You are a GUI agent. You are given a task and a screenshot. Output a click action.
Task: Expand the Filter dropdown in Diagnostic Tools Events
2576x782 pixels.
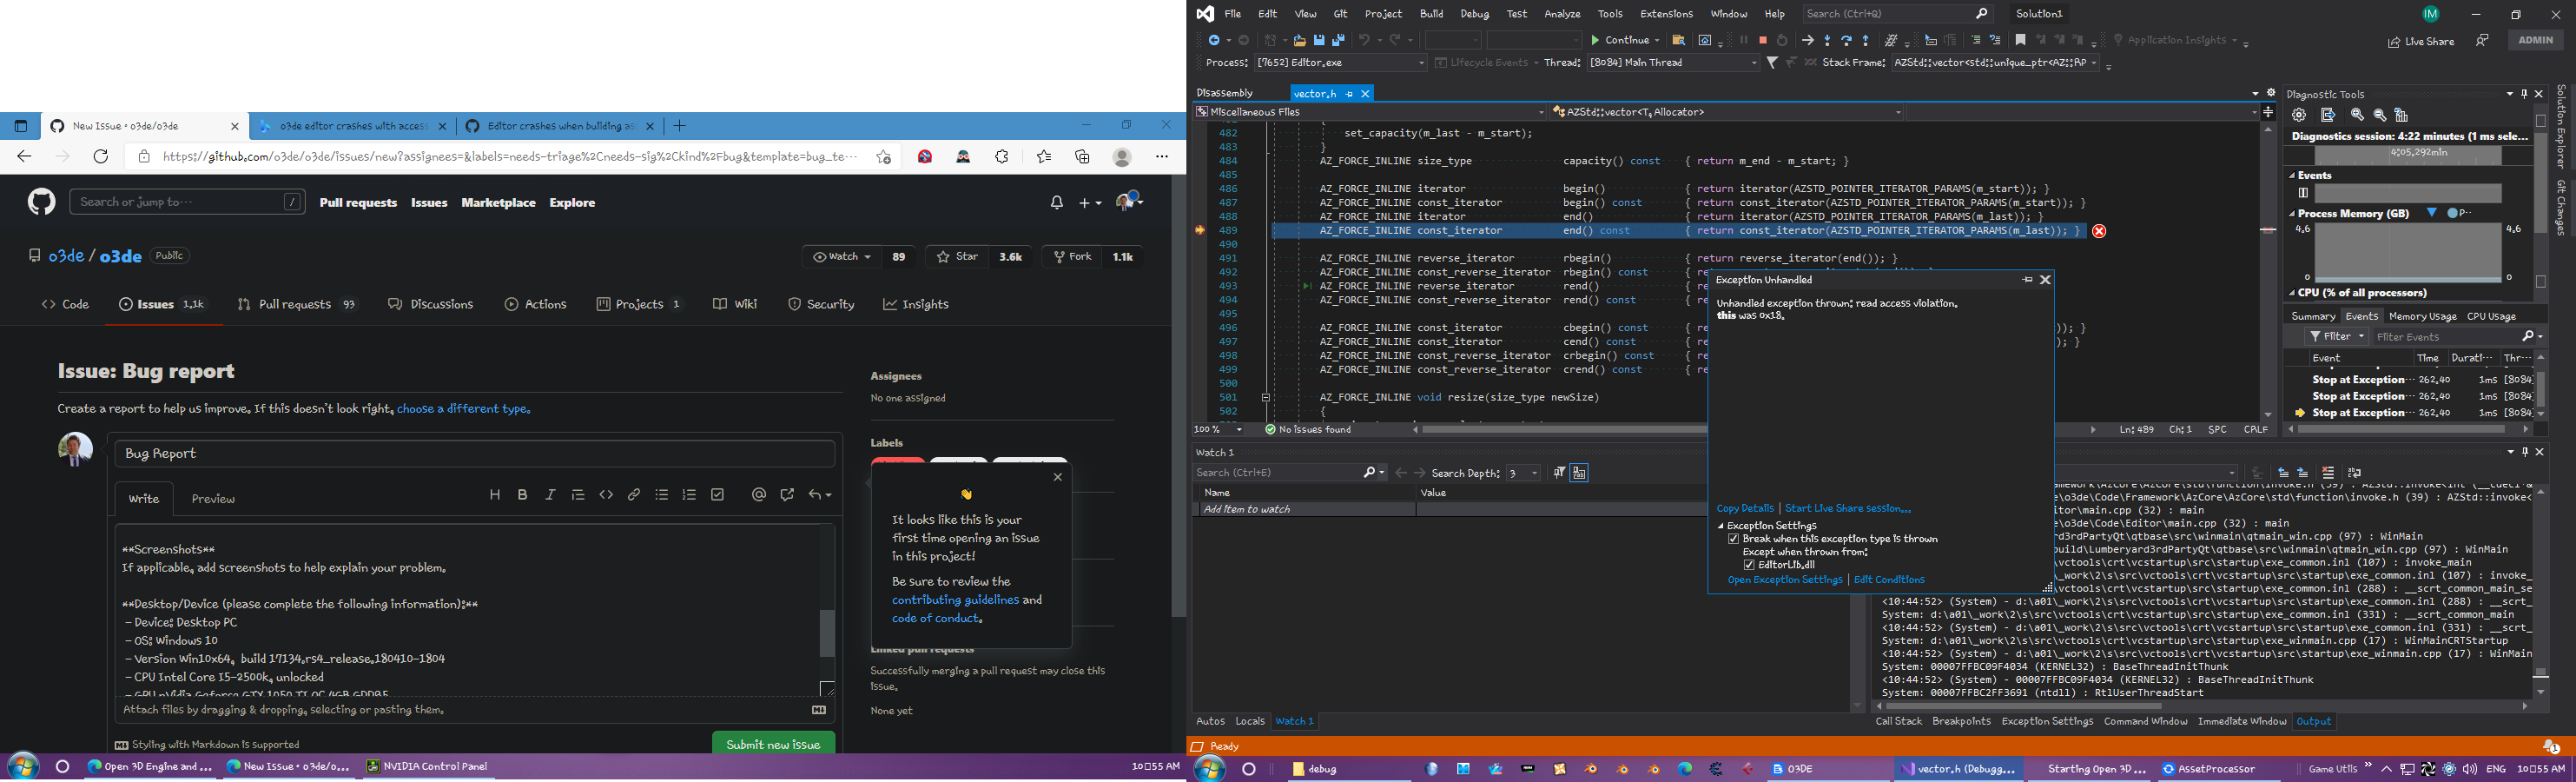coord(2336,337)
